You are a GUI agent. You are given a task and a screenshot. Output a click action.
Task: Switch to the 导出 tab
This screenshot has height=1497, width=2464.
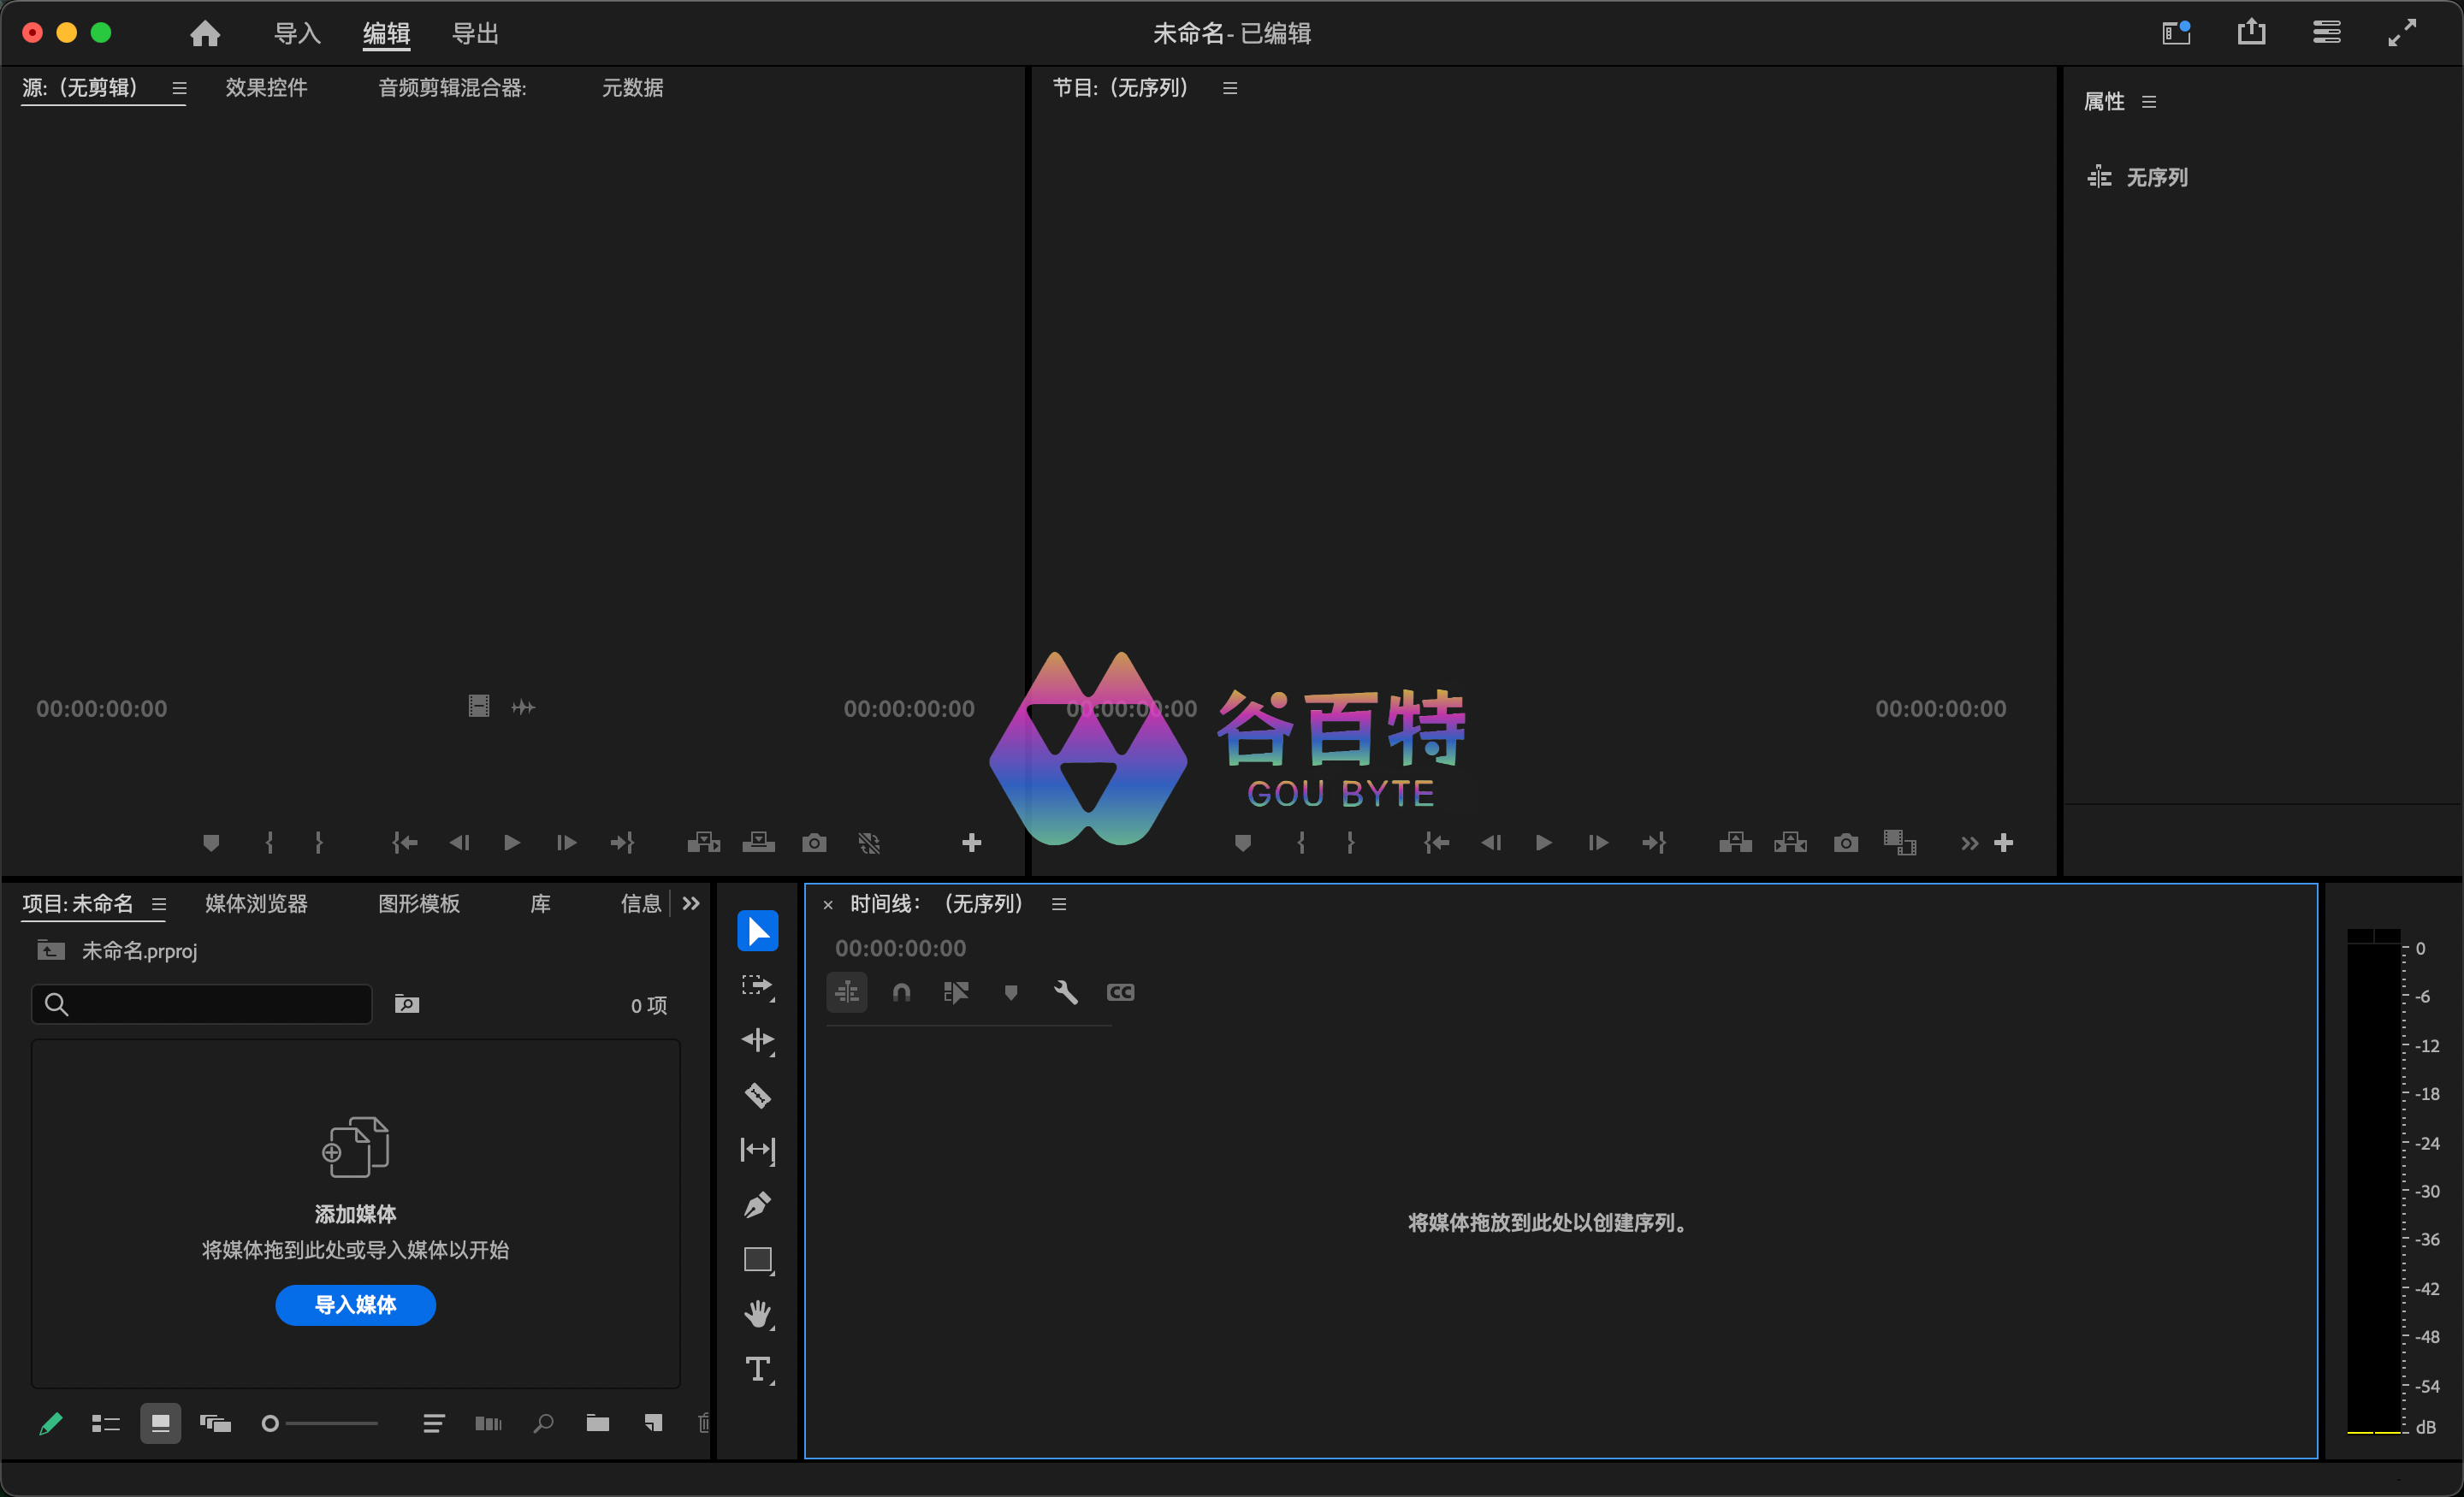pos(475,32)
